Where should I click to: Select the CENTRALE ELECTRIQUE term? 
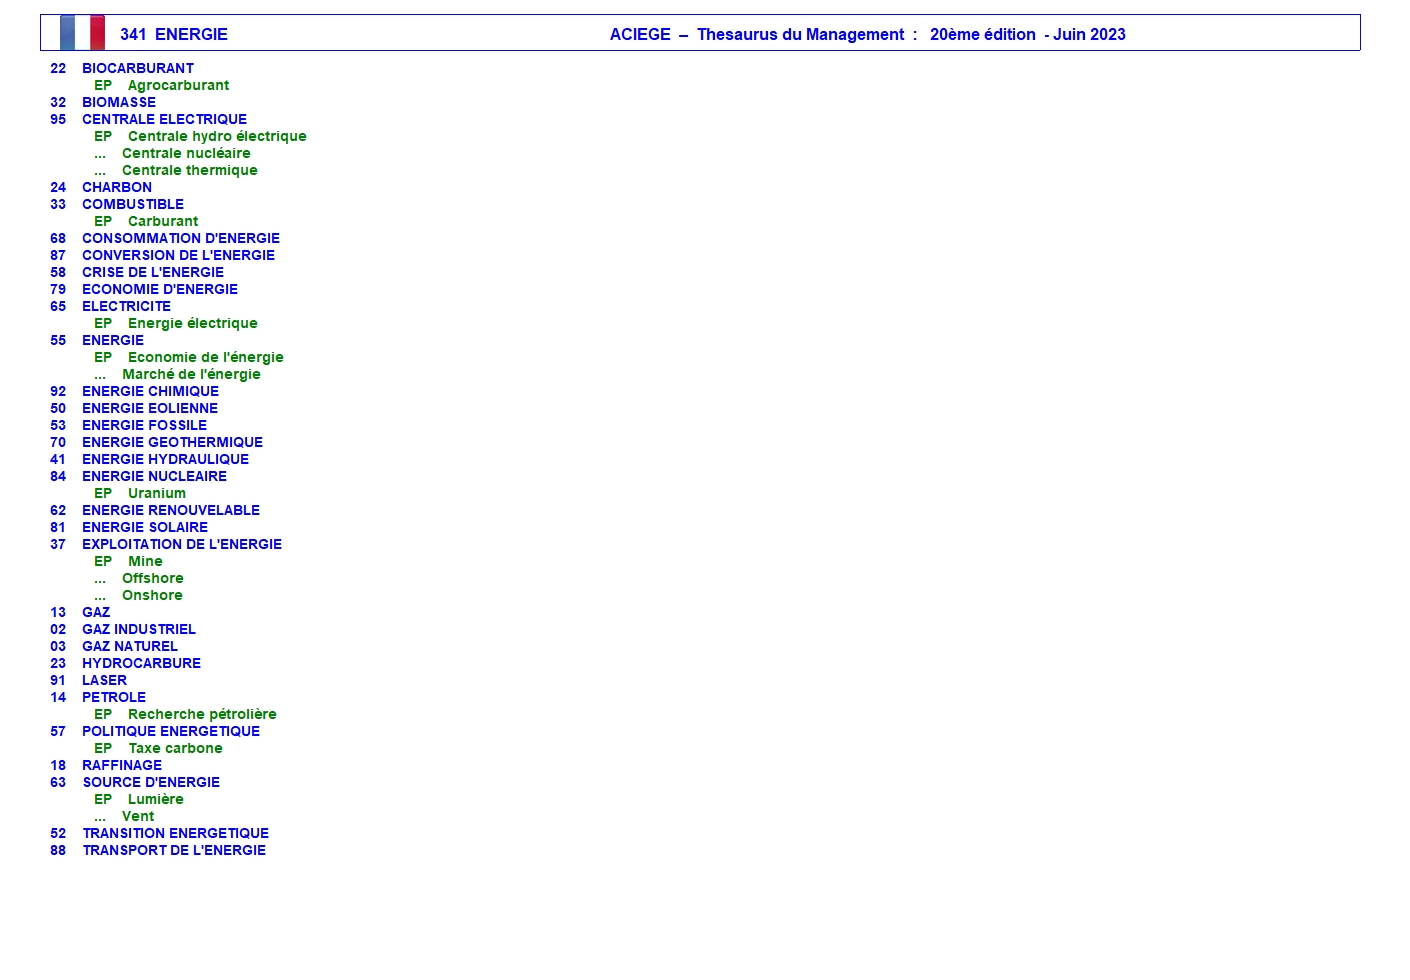pos(164,119)
